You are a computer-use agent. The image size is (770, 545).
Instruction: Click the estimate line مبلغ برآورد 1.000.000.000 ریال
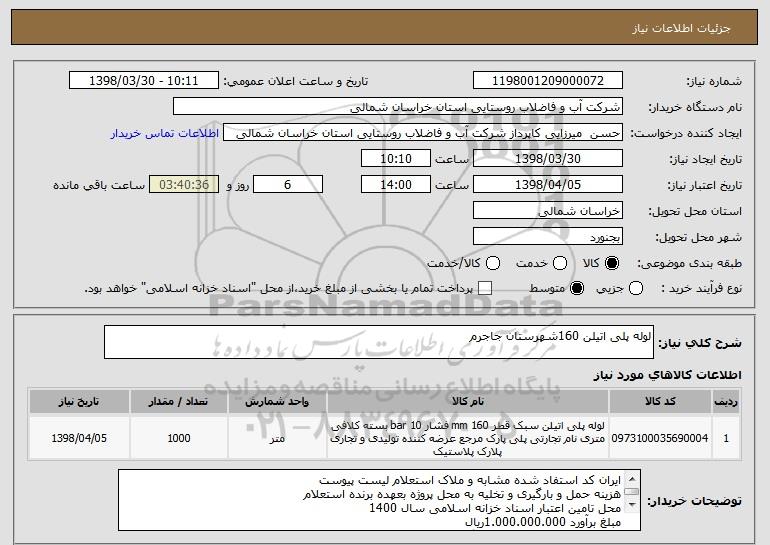543,522
